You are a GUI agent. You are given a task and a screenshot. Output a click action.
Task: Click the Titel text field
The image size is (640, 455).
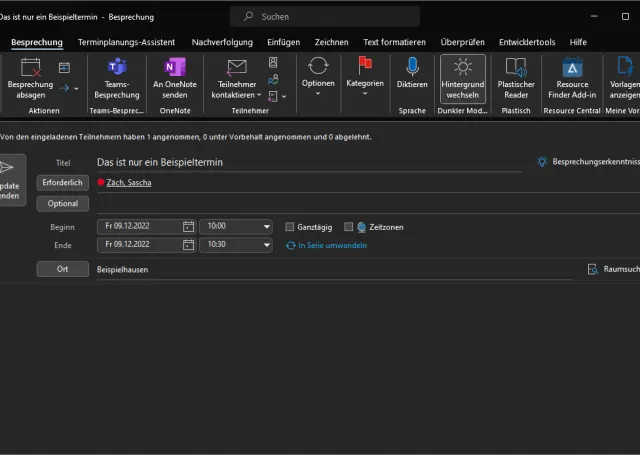[308, 162]
